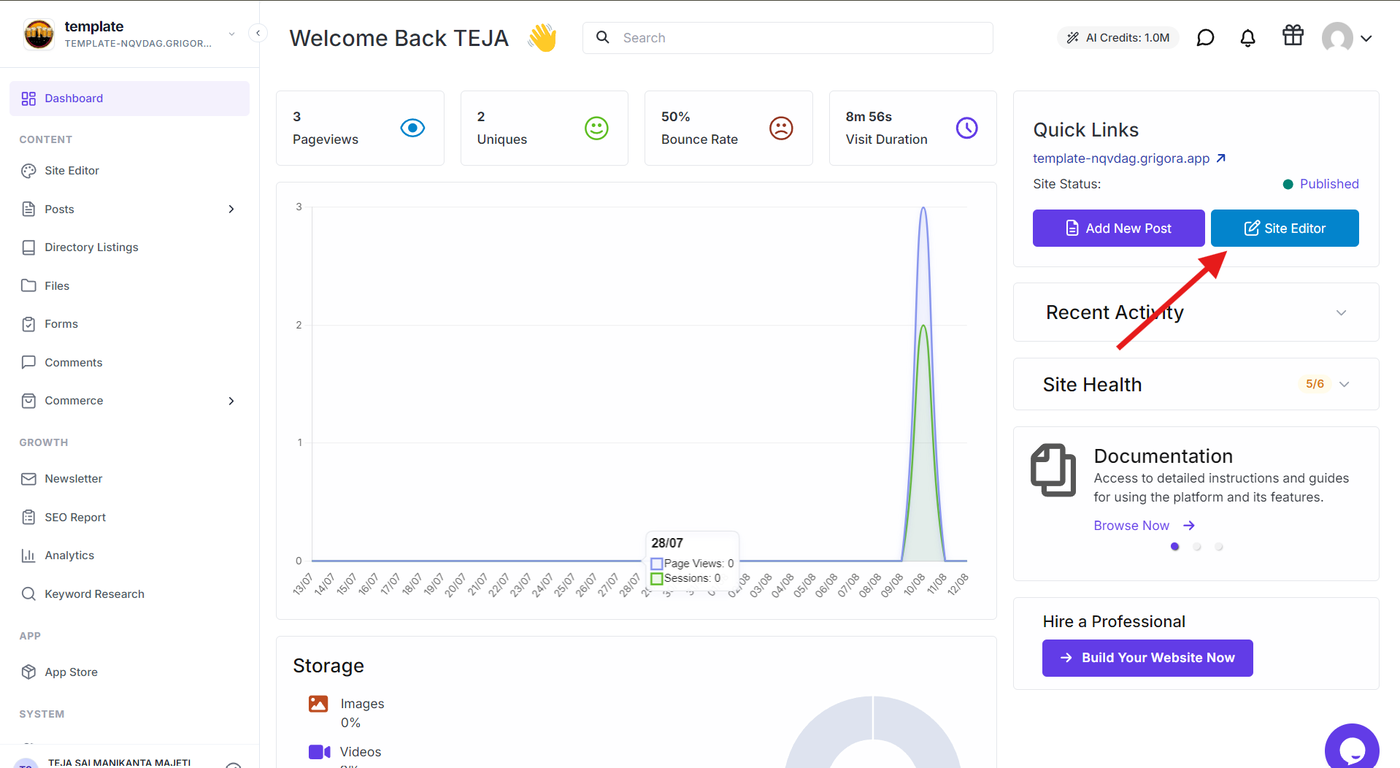1400x768 pixels.
Task: Expand the Recent Activity panel
Action: point(1341,313)
